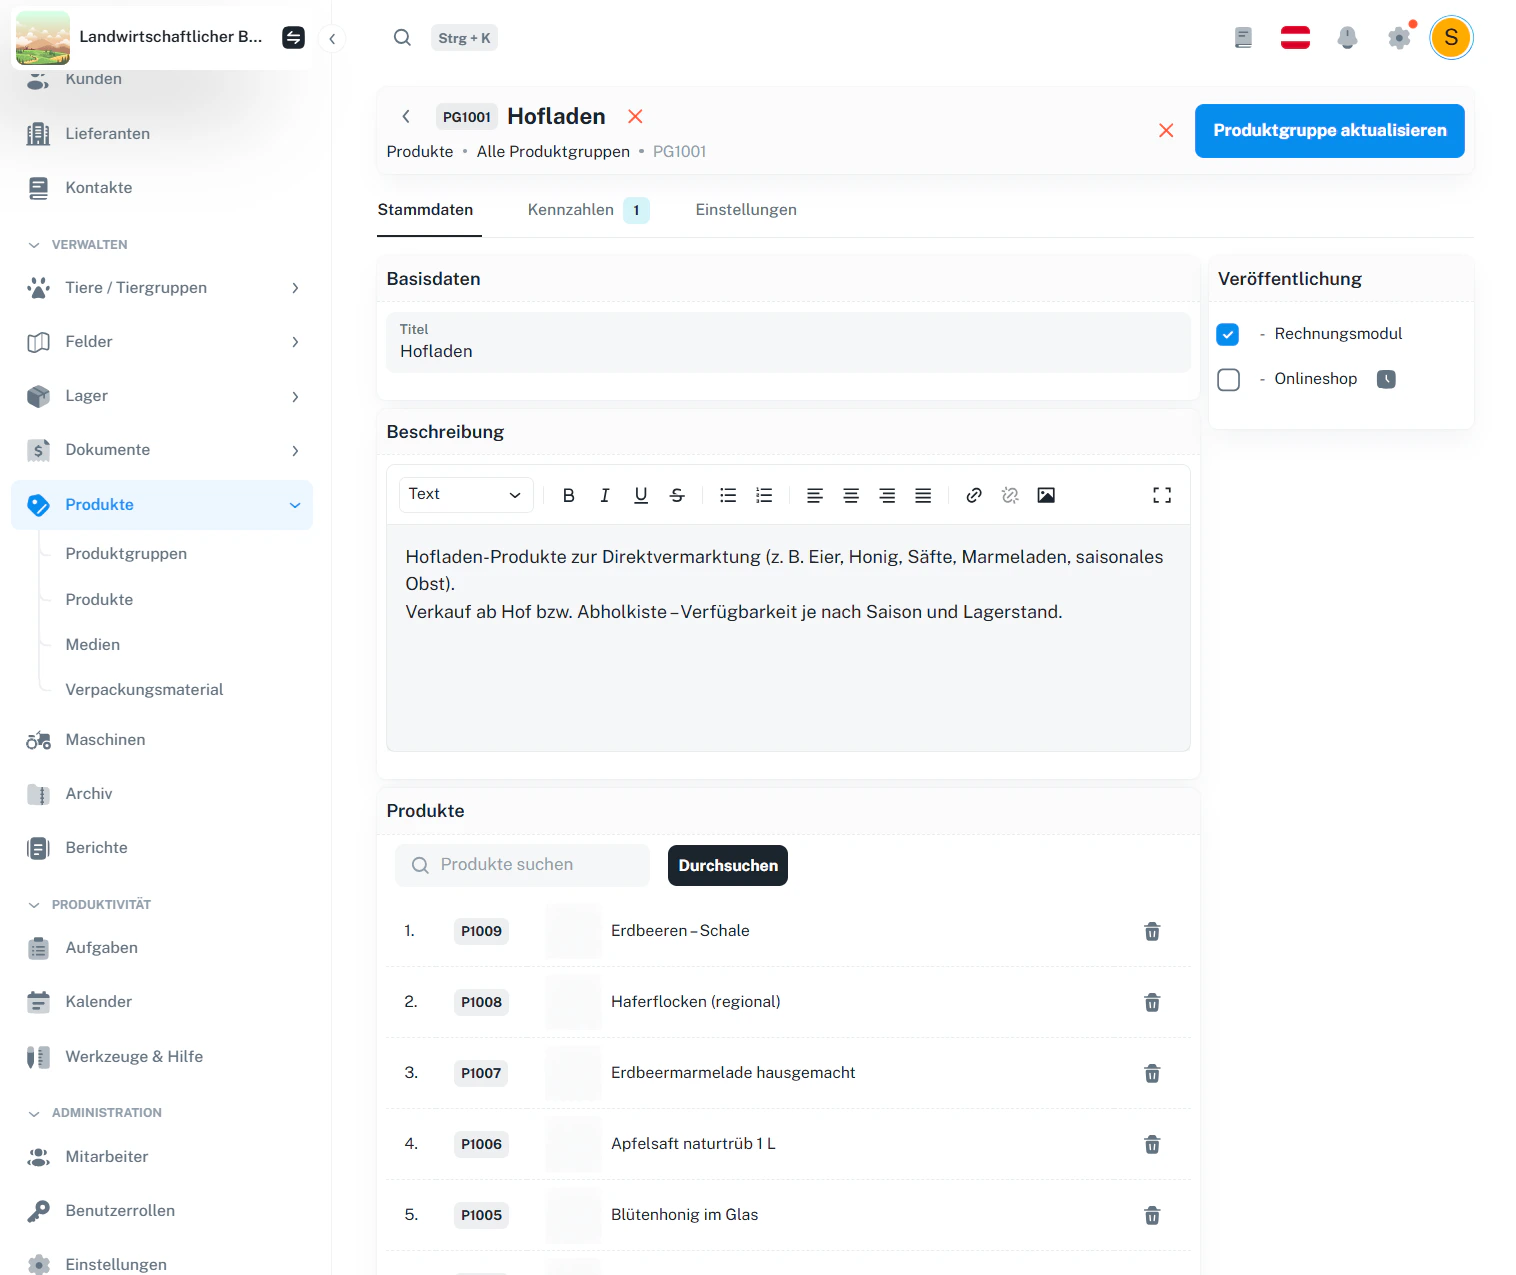Screen dimensions: 1516x1275
Task: Expand editor to fullscreen
Action: (x=1162, y=495)
